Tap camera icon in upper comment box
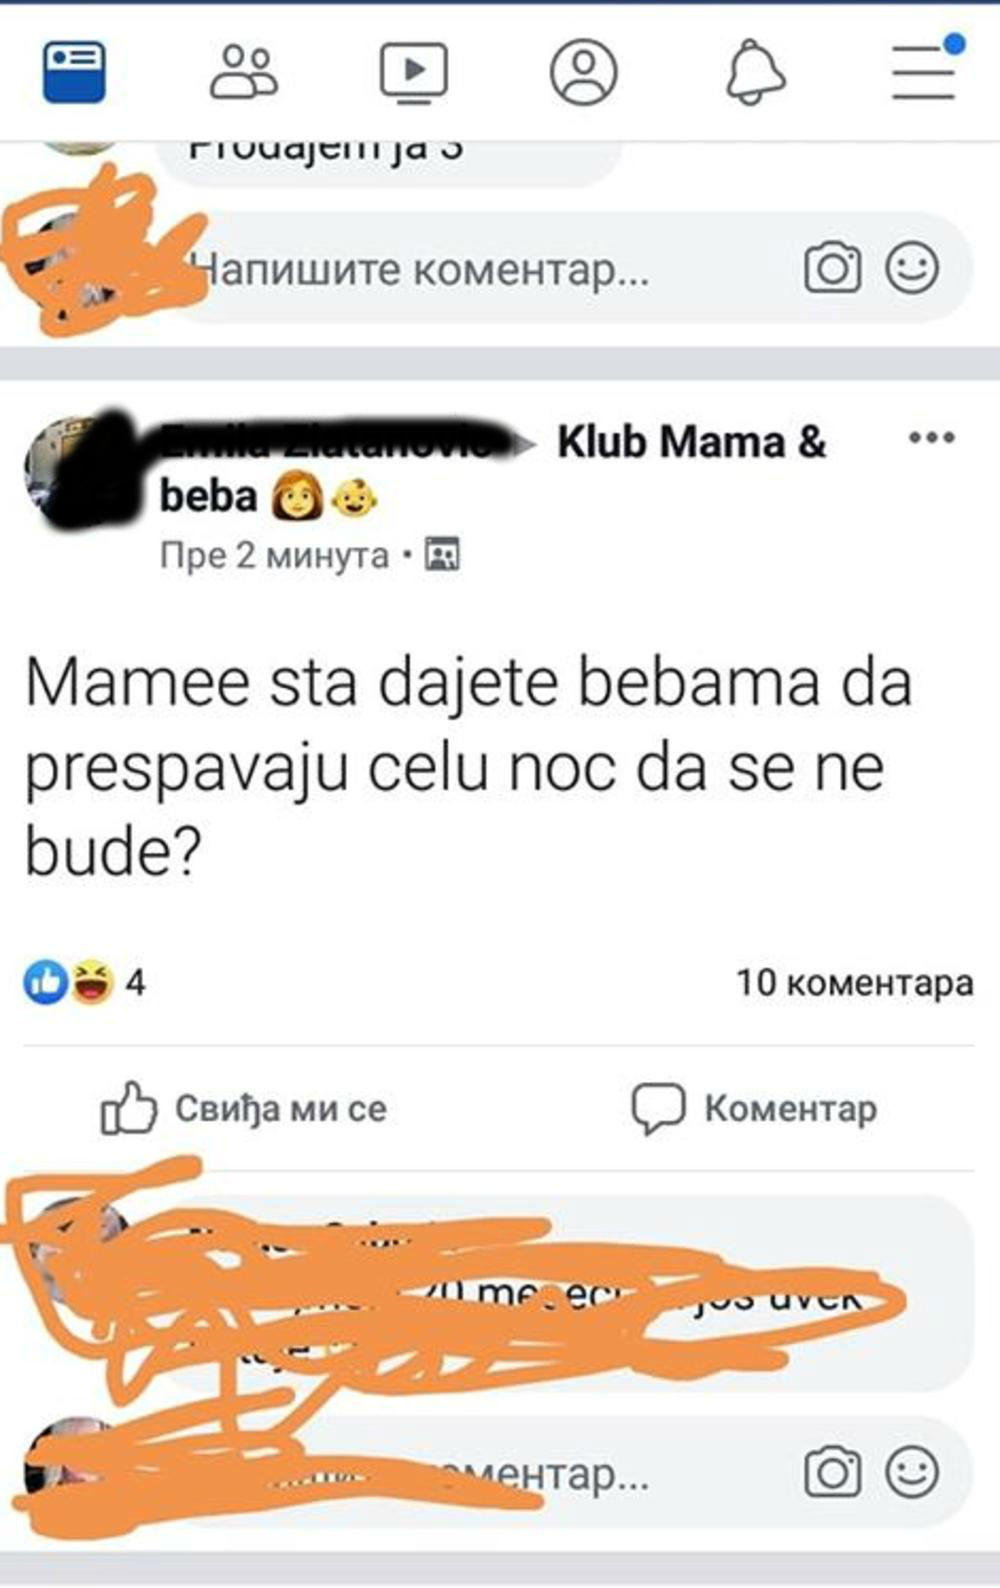The width and height of the screenshot is (1000, 1588). (x=832, y=268)
